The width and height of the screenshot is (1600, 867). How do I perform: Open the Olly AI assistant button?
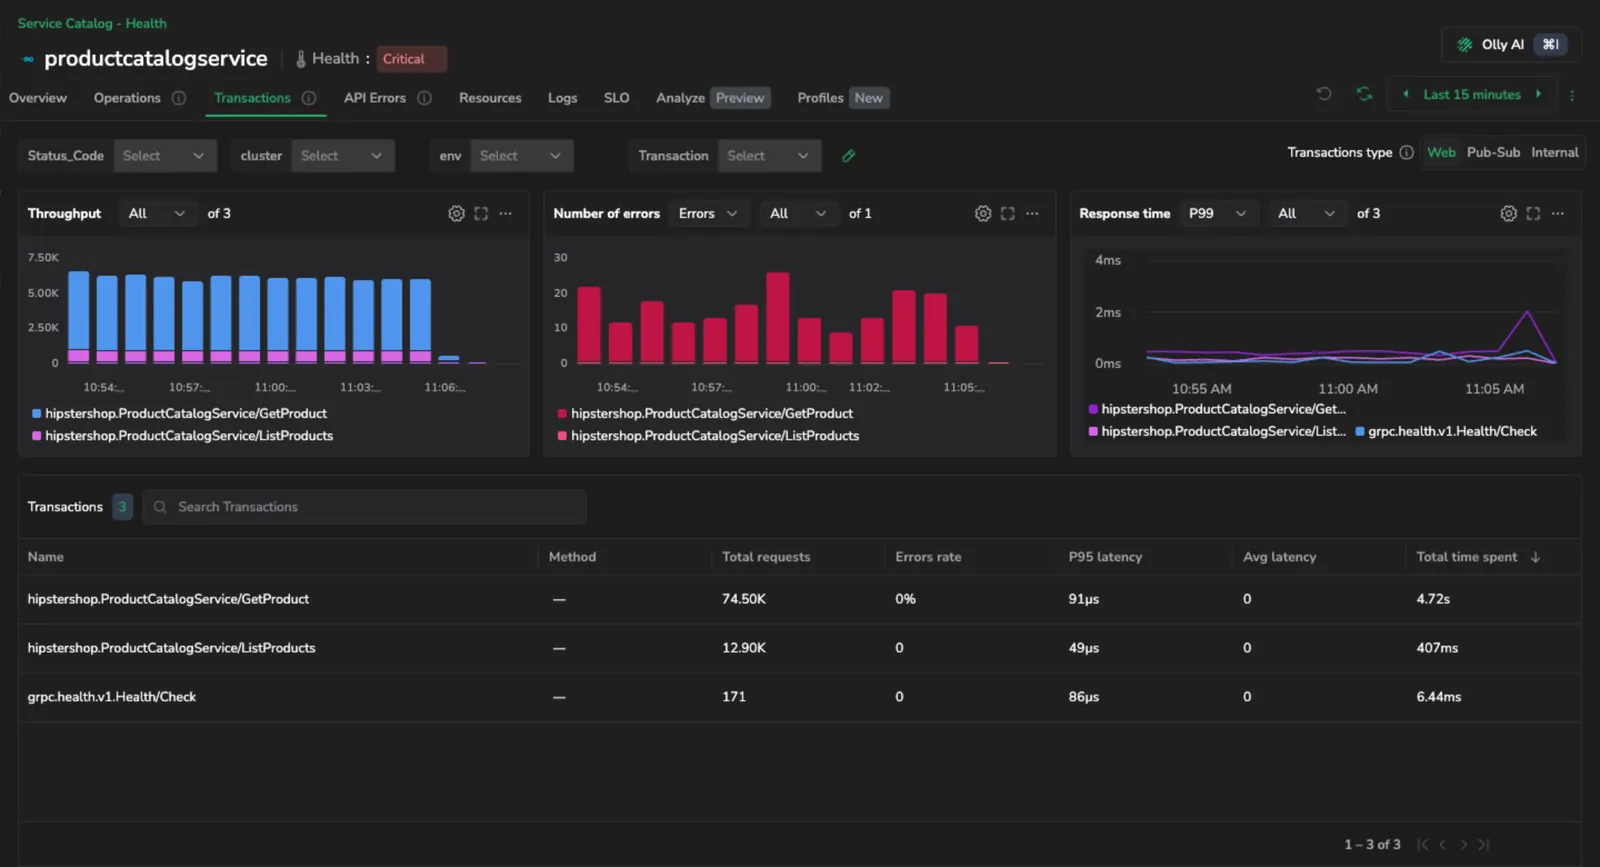pyautogui.click(x=1511, y=45)
